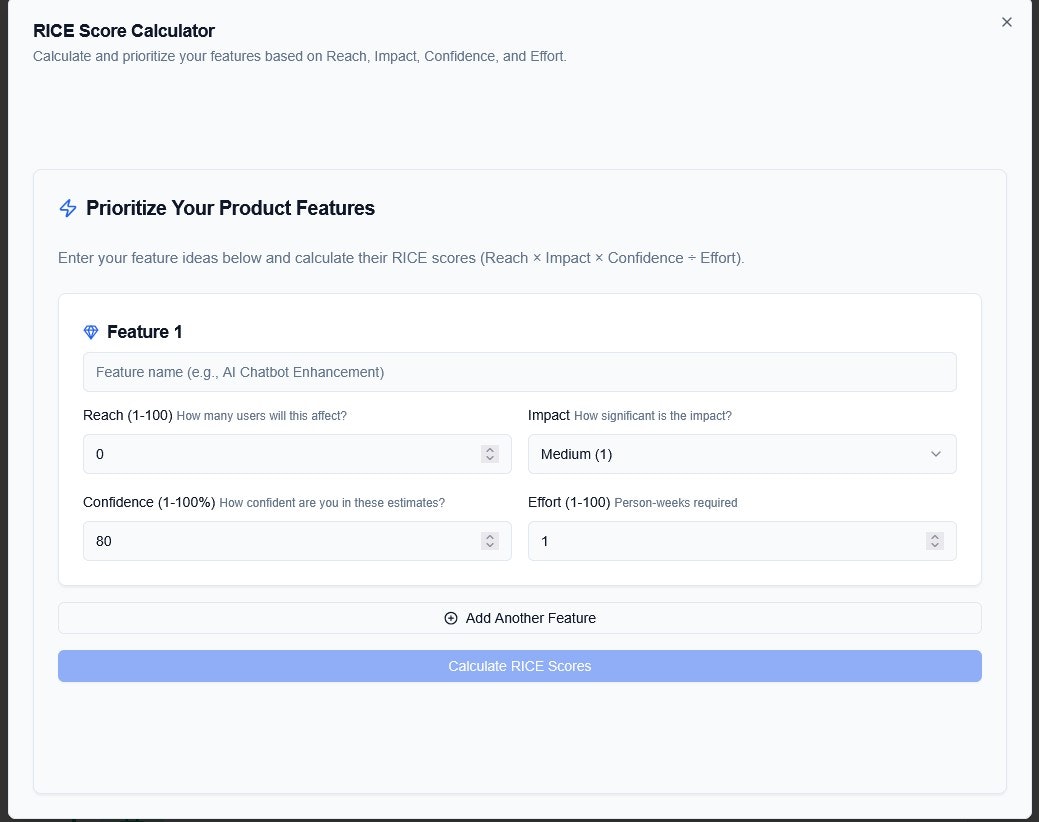The height and width of the screenshot is (822, 1039).
Task: Click the "Confidence (1-100%)" field label
Action: 149,502
